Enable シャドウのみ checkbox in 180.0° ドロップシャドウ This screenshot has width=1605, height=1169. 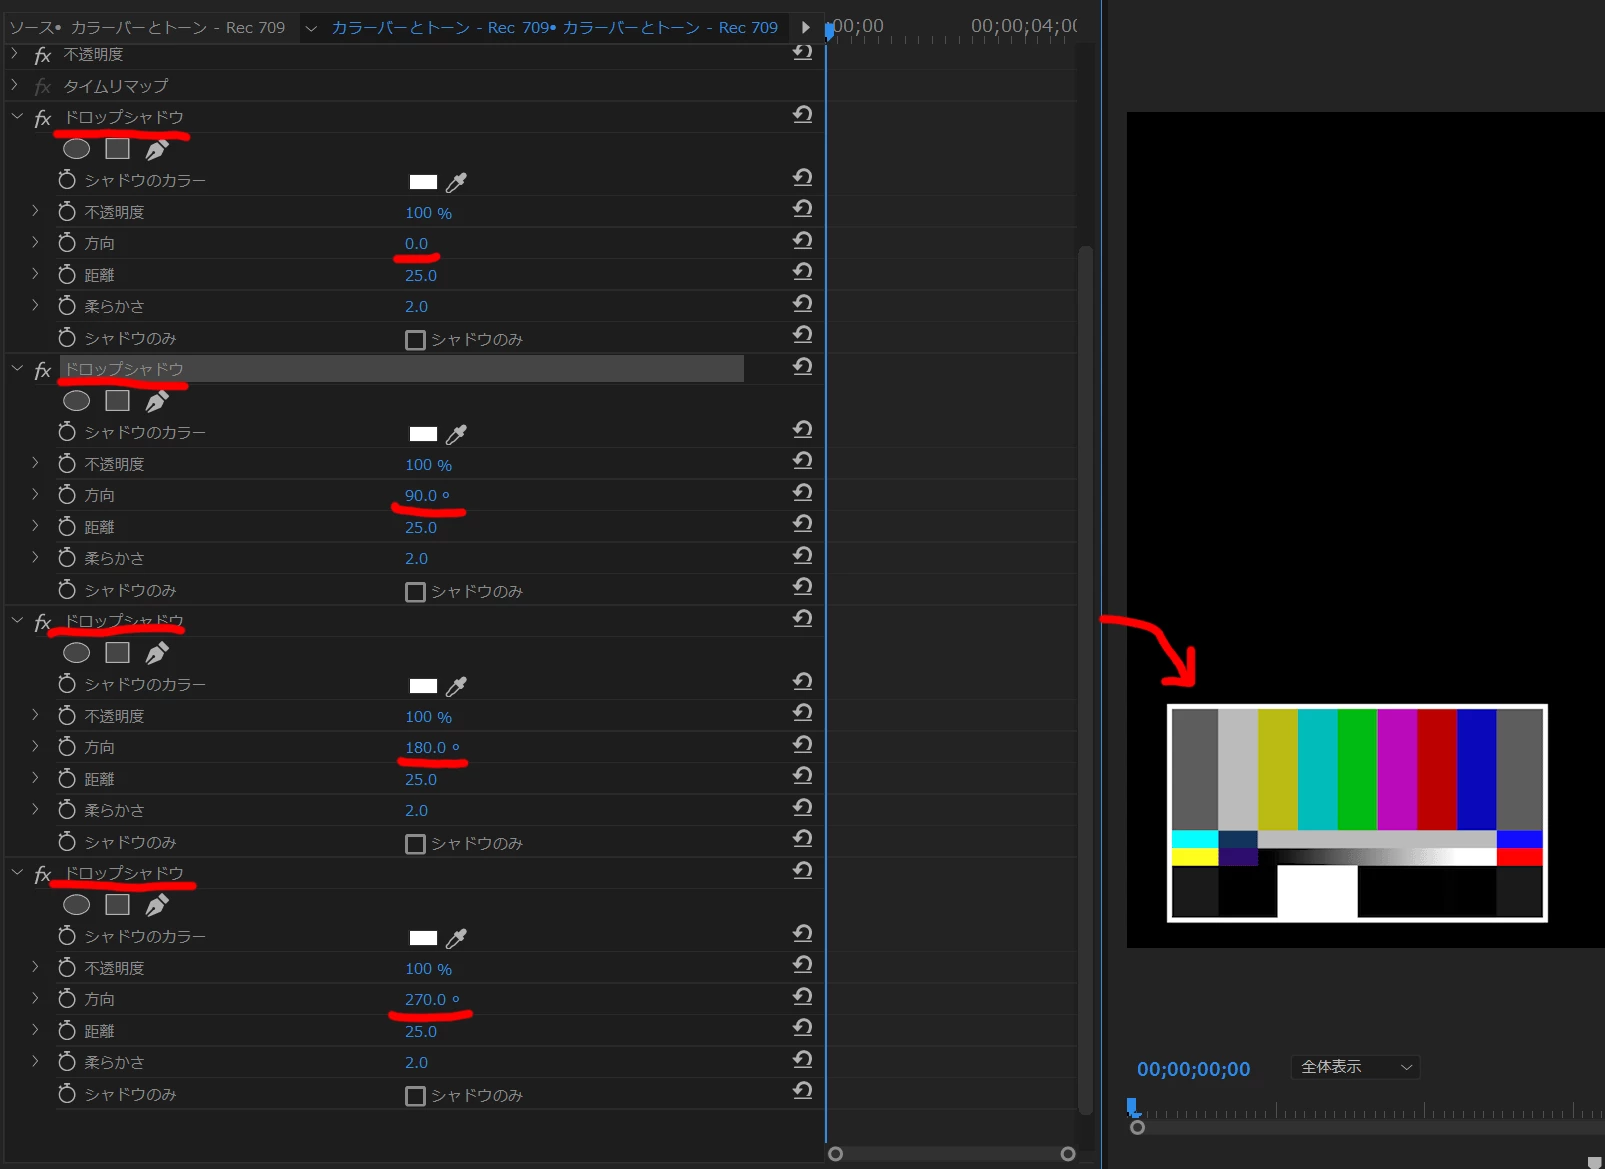pyautogui.click(x=415, y=844)
